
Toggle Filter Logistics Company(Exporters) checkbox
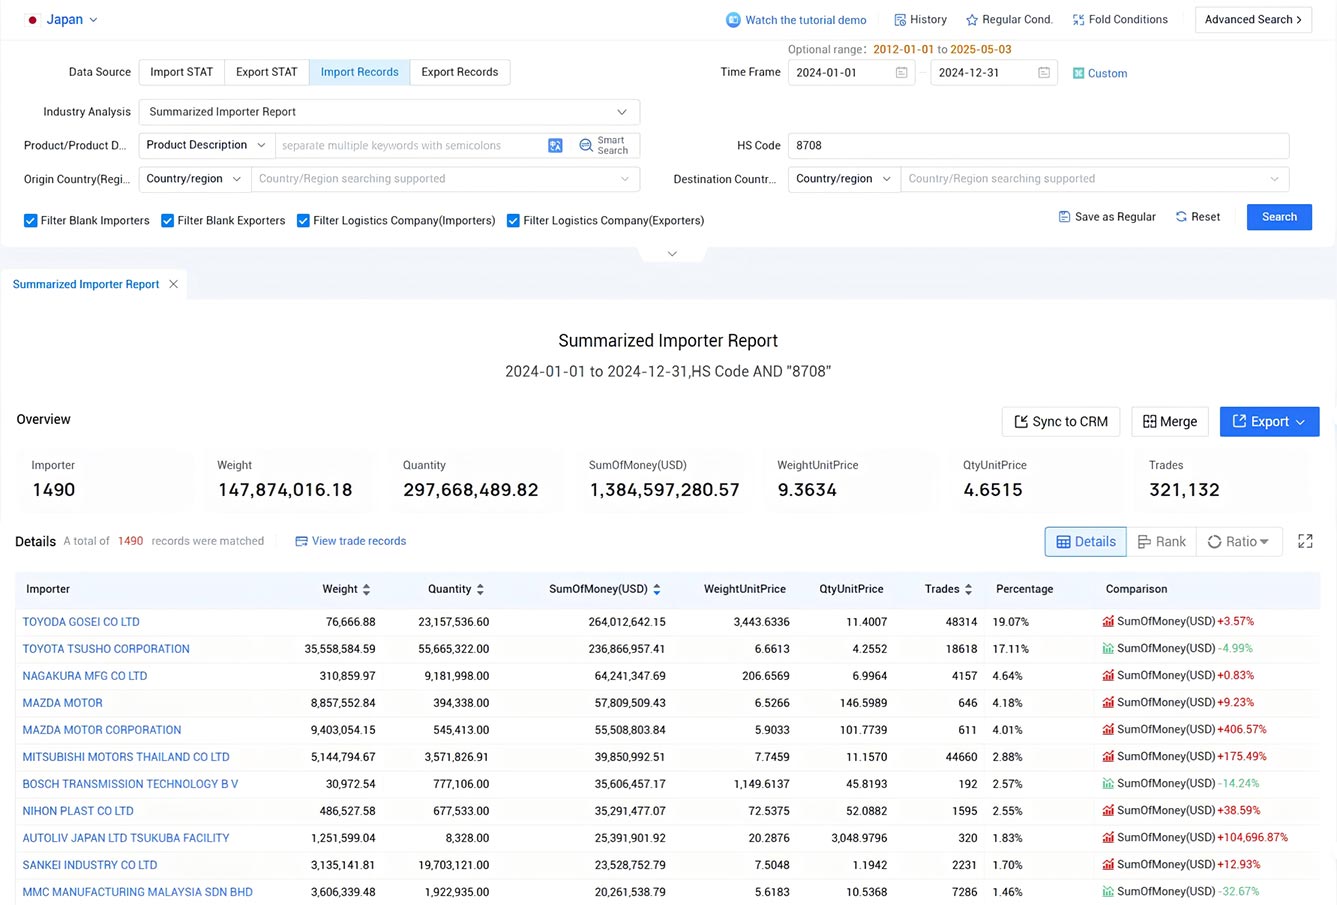click(x=513, y=221)
